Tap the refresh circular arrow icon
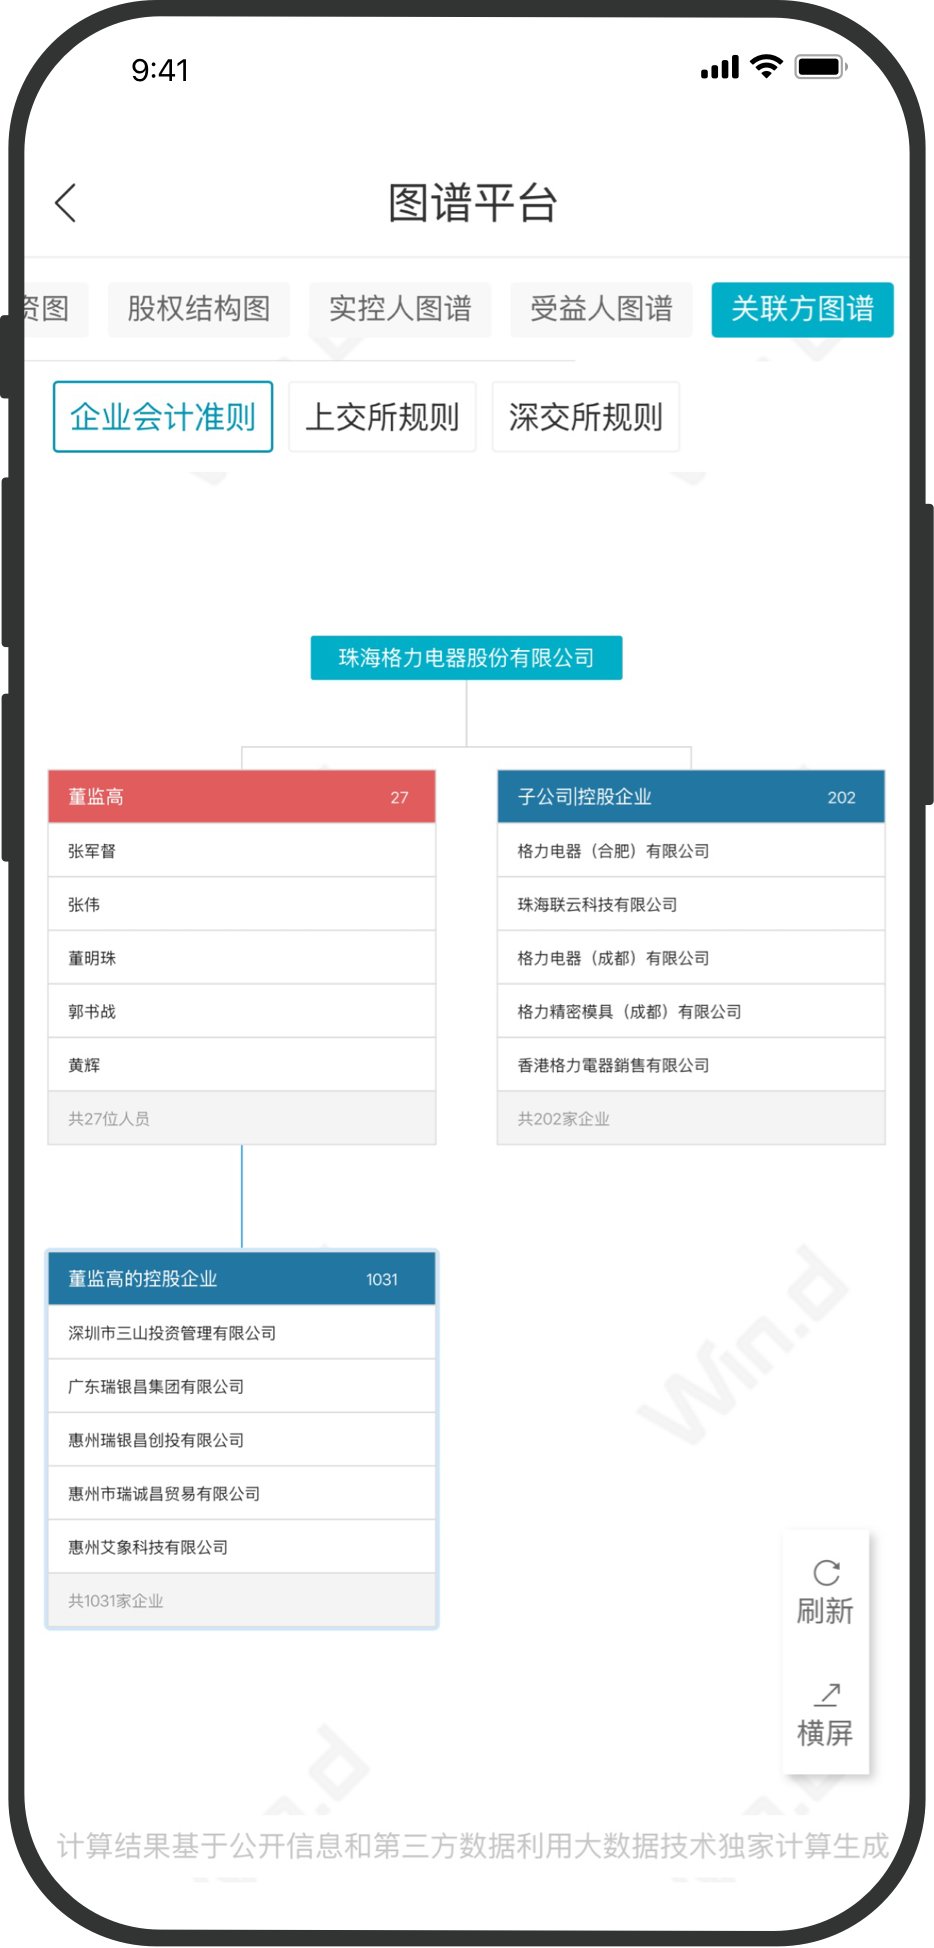 (826, 1572)
